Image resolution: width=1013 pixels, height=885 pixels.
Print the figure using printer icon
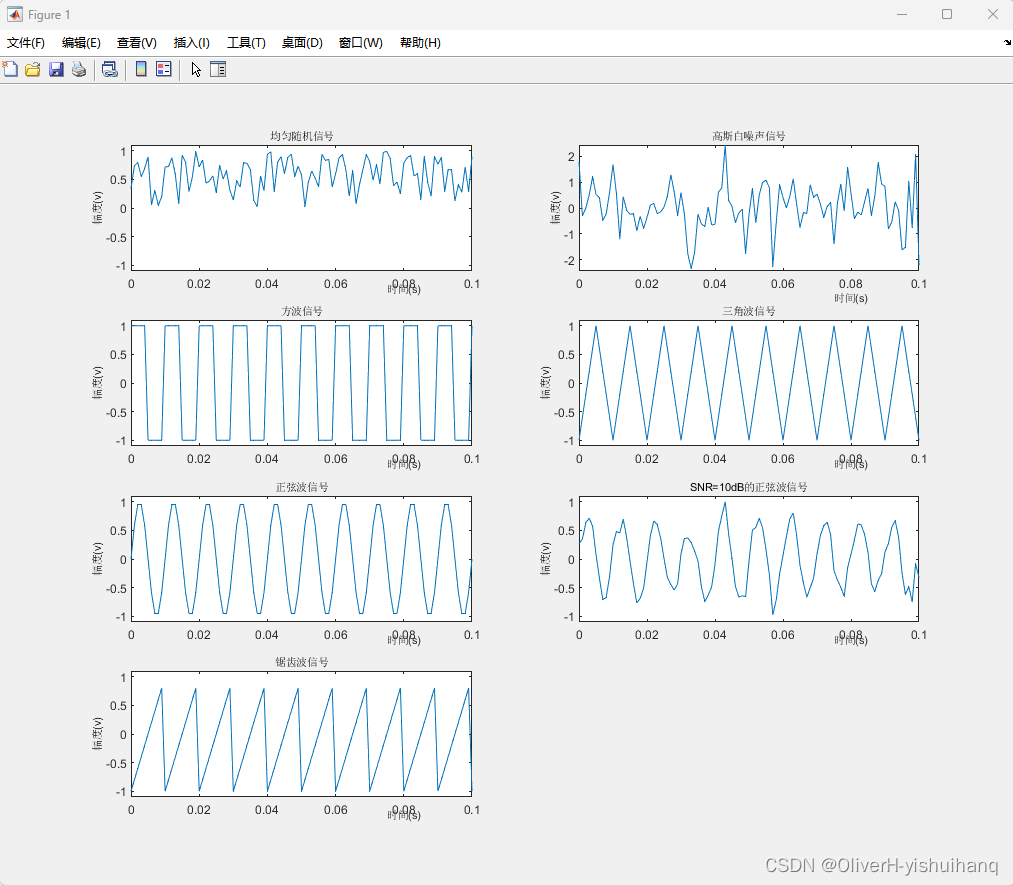point(79,69)
